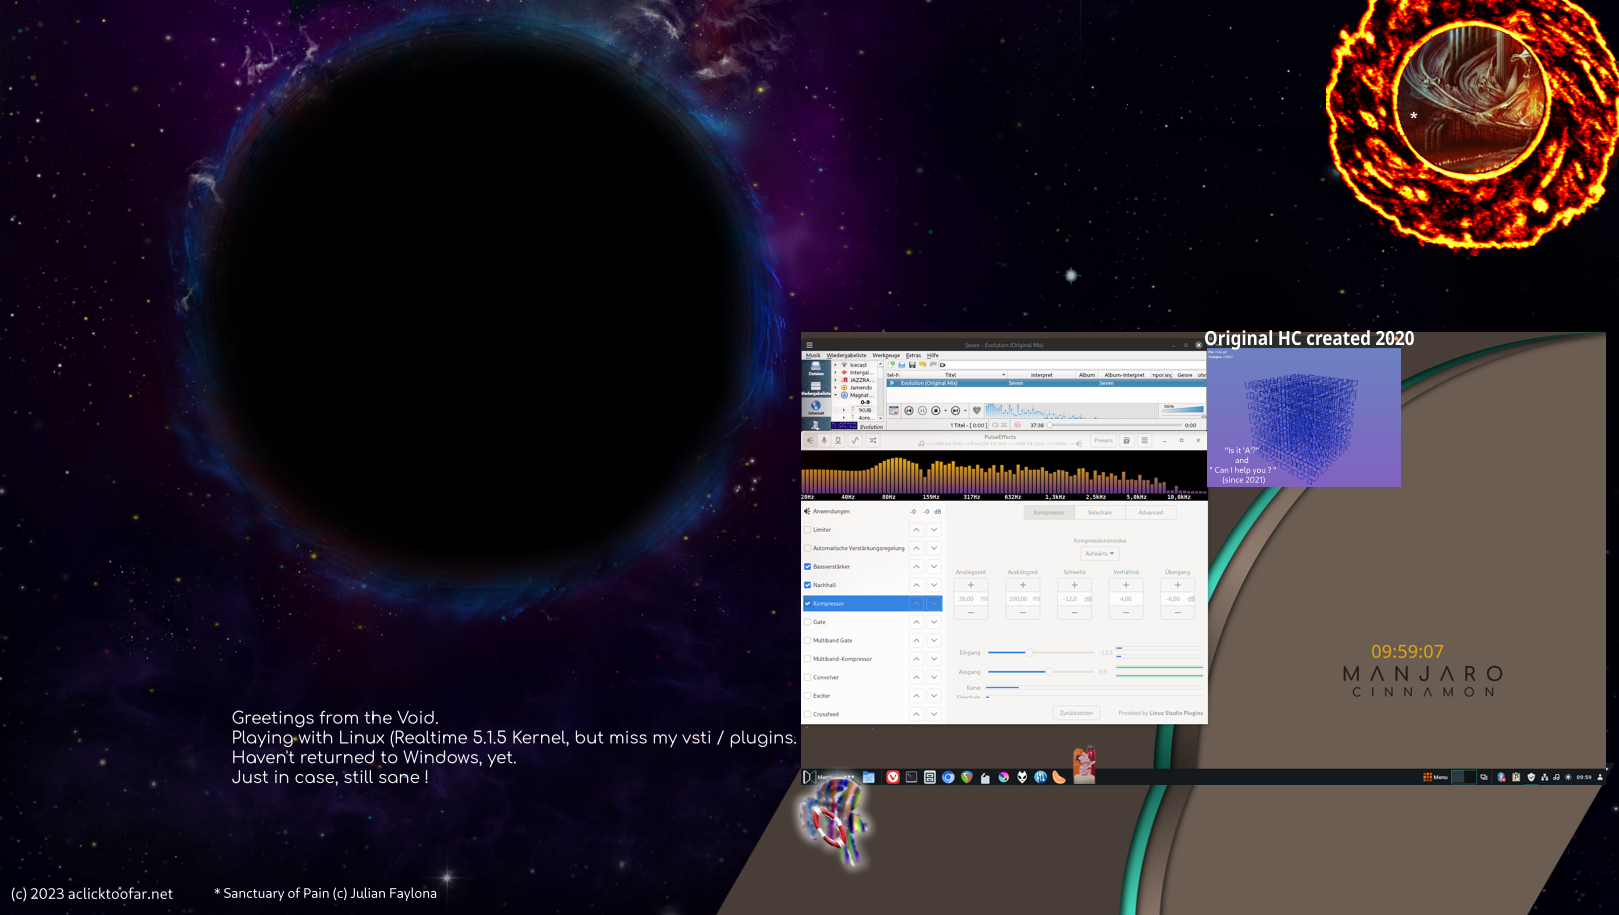
Task: Switch to the Sidechain tab
Action: [x=1100, y=512]
